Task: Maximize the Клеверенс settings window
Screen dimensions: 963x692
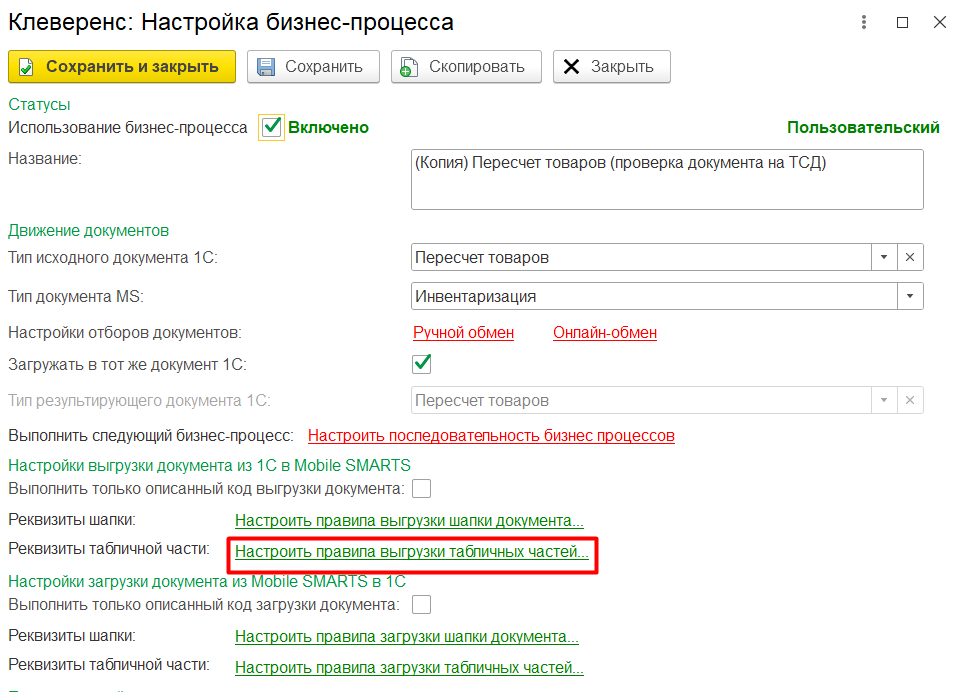Action: point(902,23)
